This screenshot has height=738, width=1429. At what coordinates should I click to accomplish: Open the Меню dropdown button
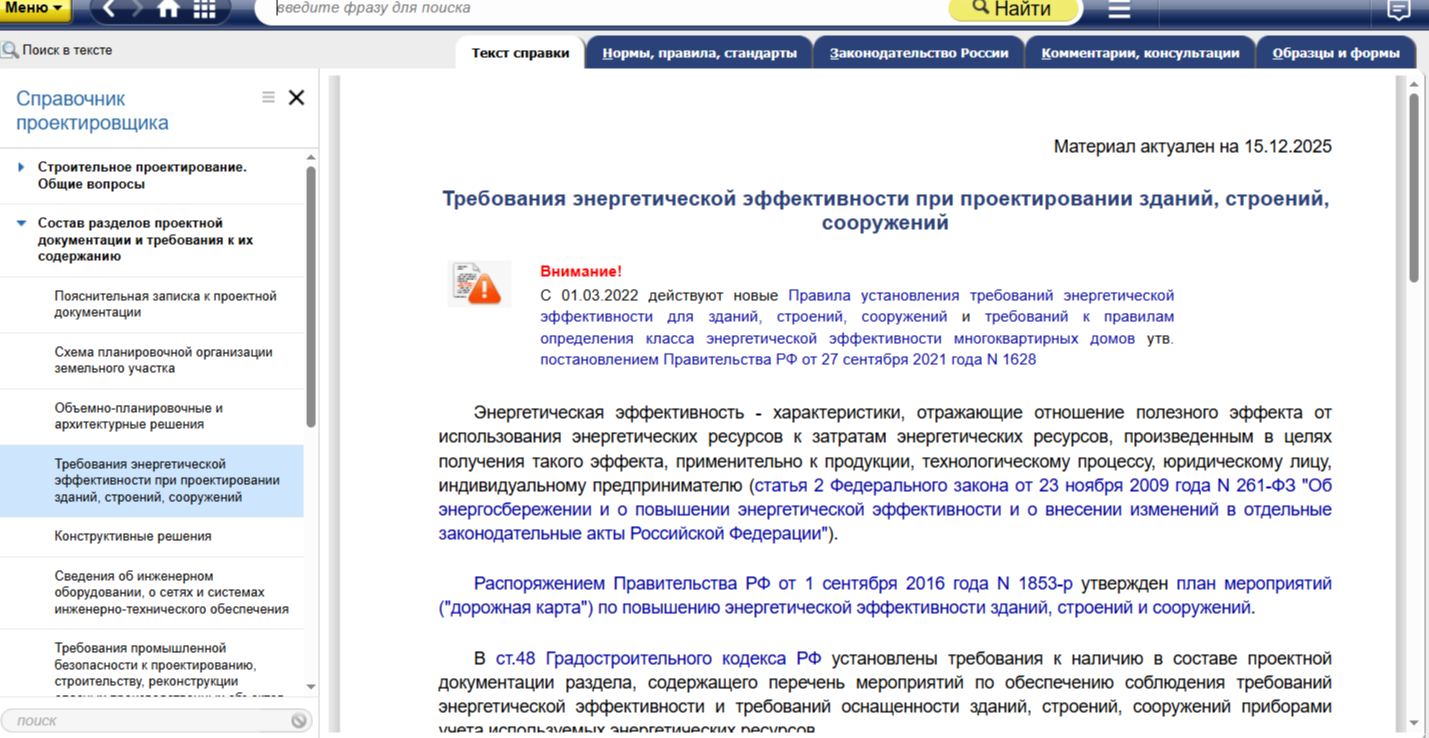coord(34,9)
